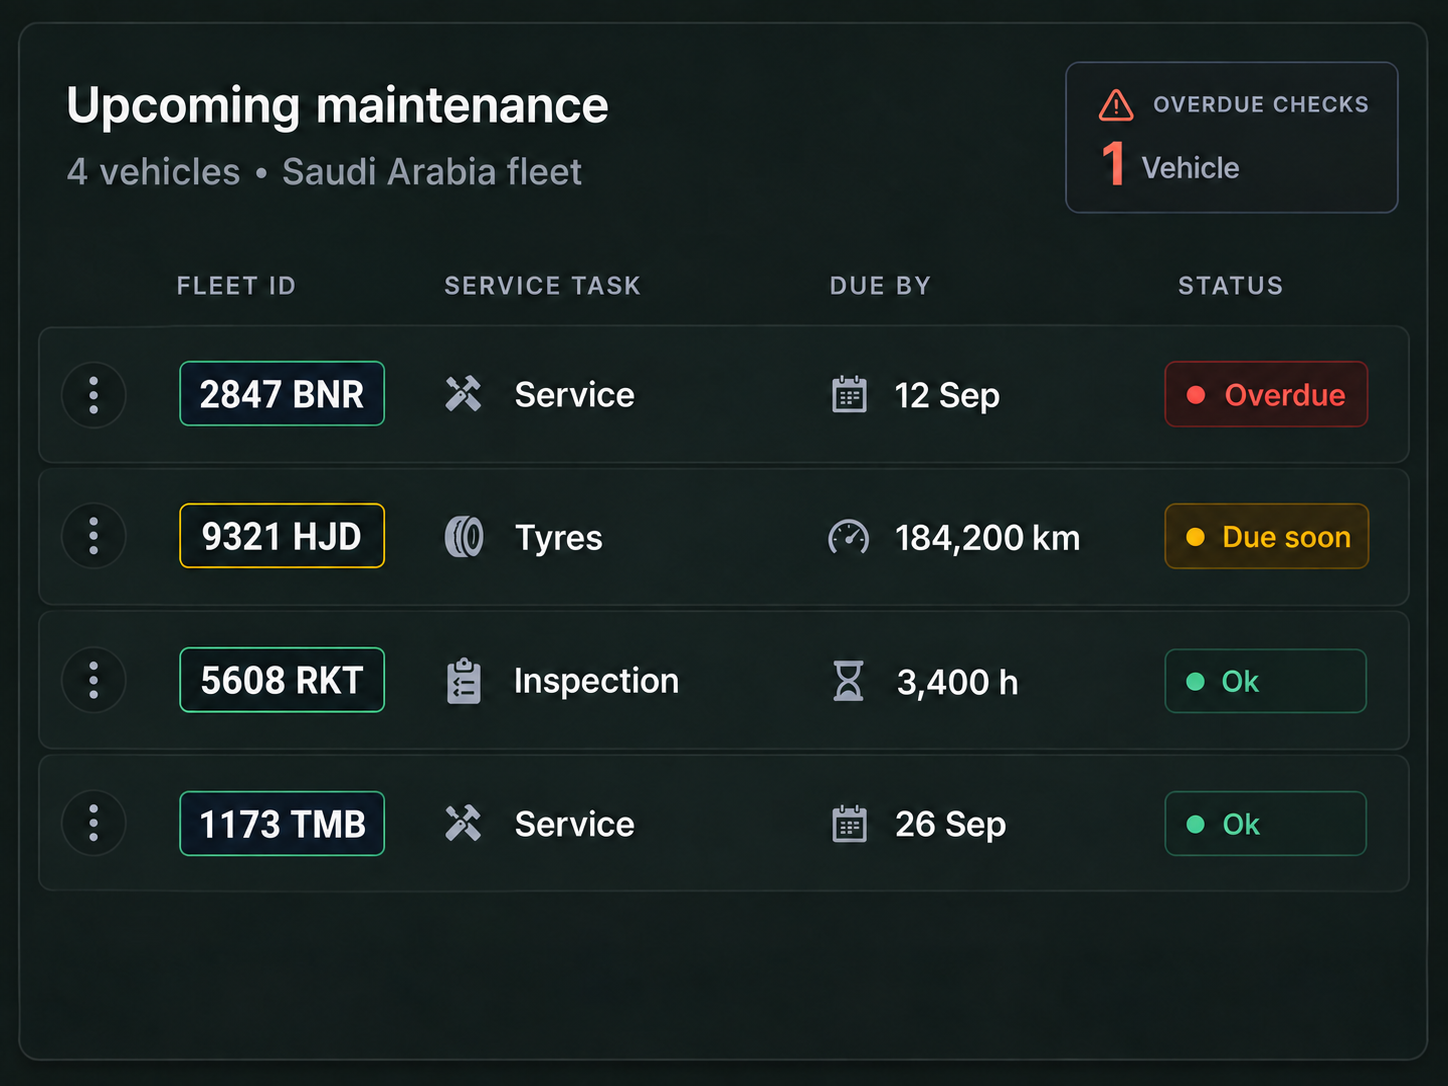The height and width of the screenshot is (1086, 1448).
Task: Select fleet ID badge 5608 RKT
Action: pyautogui.click(x=282, y=680)
